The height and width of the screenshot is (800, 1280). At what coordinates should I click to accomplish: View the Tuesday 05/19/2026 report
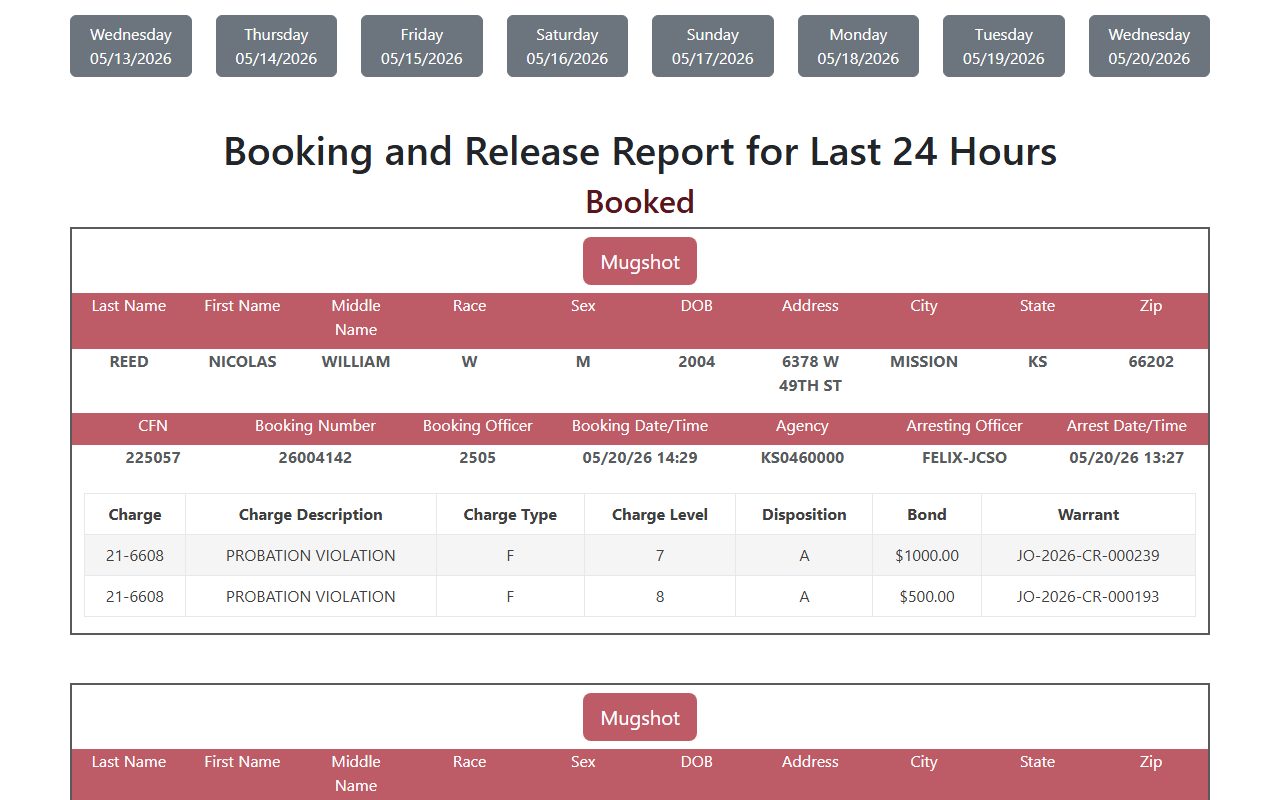1004,46
